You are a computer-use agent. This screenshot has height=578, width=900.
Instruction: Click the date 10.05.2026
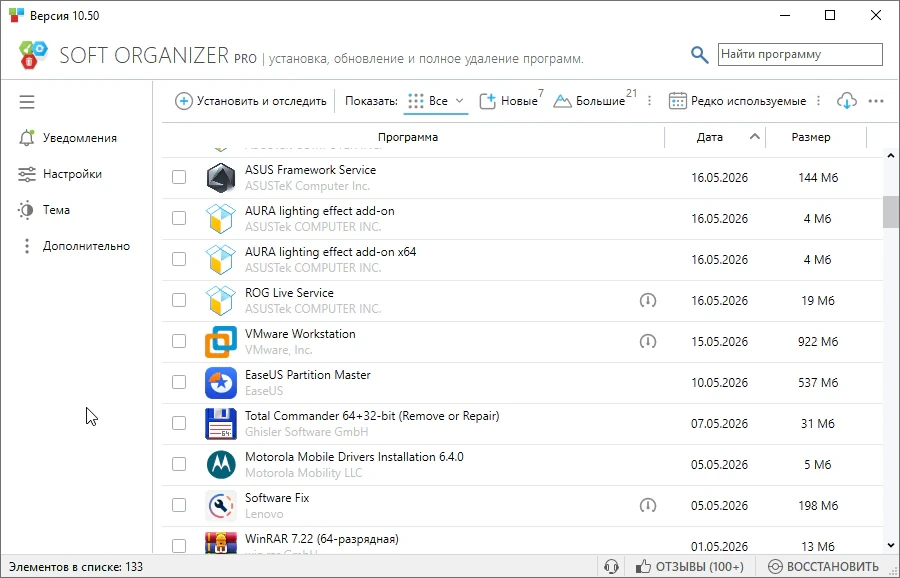(x=719, y=382)
